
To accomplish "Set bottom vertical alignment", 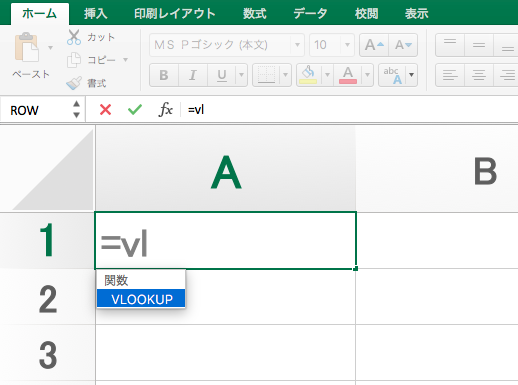I will tap(507, 45).
